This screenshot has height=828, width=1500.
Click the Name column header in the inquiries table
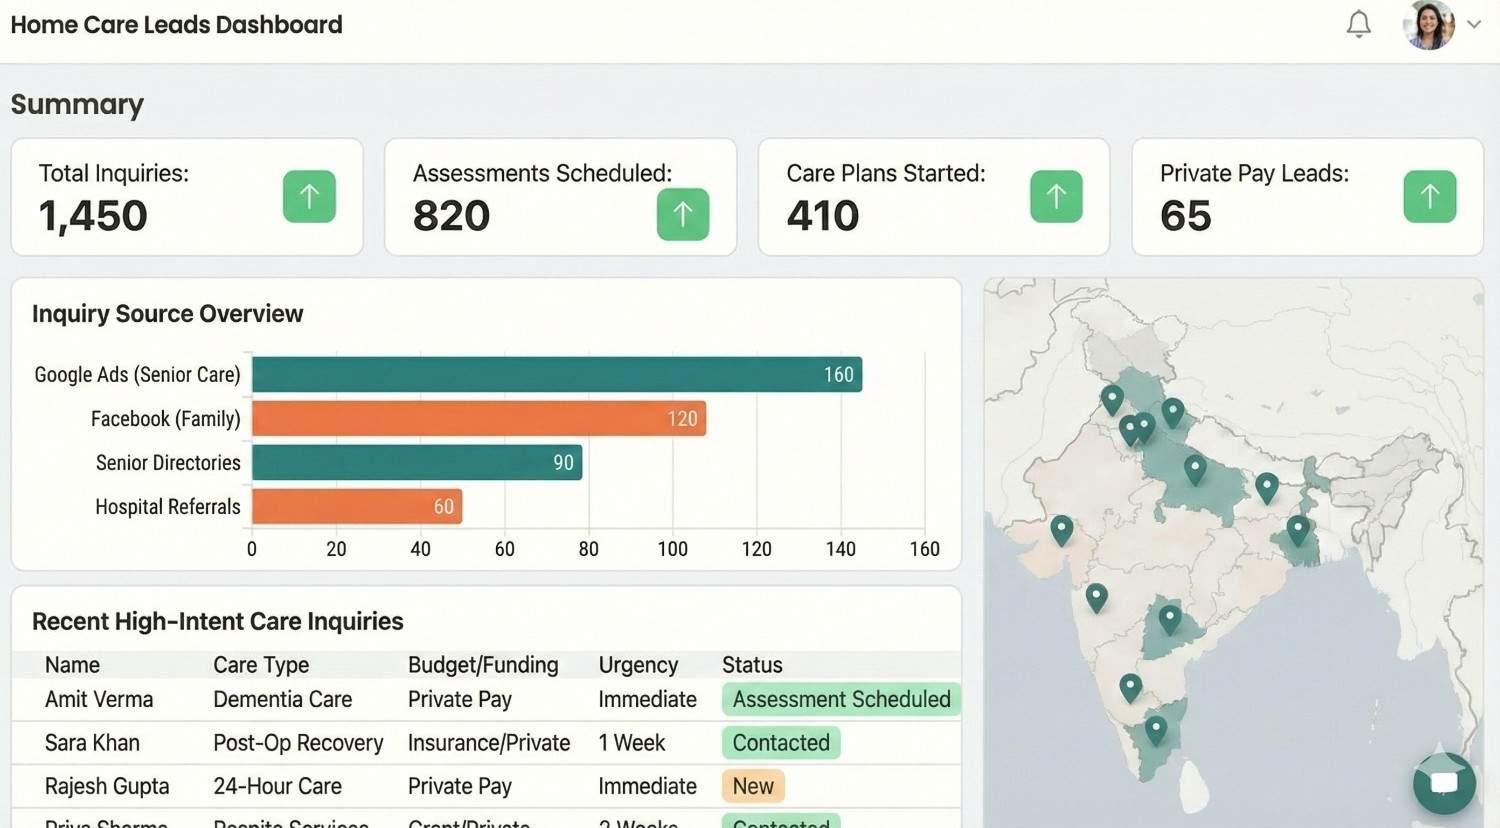pyautogui.click(x=72, y=664)
